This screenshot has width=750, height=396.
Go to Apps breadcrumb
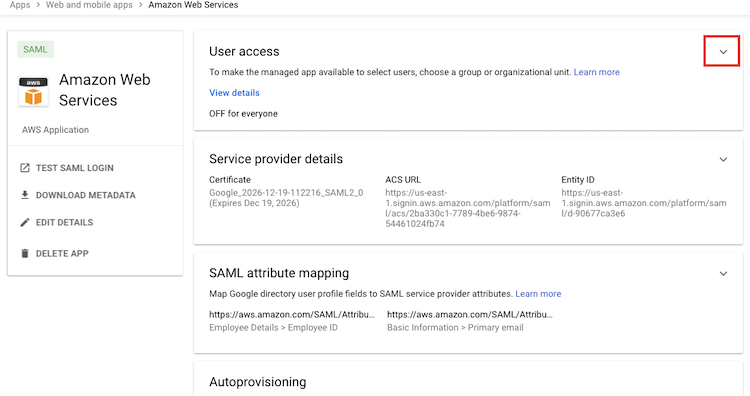coord(20,5)
